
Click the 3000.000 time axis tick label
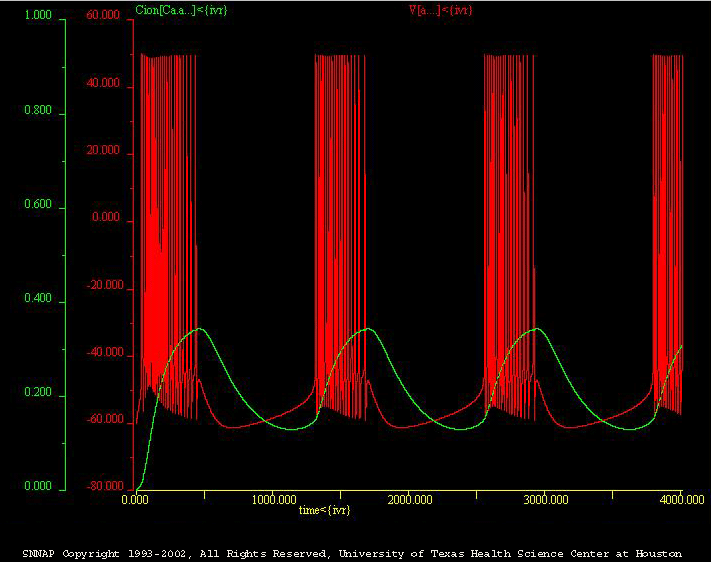tap(544, 499)
